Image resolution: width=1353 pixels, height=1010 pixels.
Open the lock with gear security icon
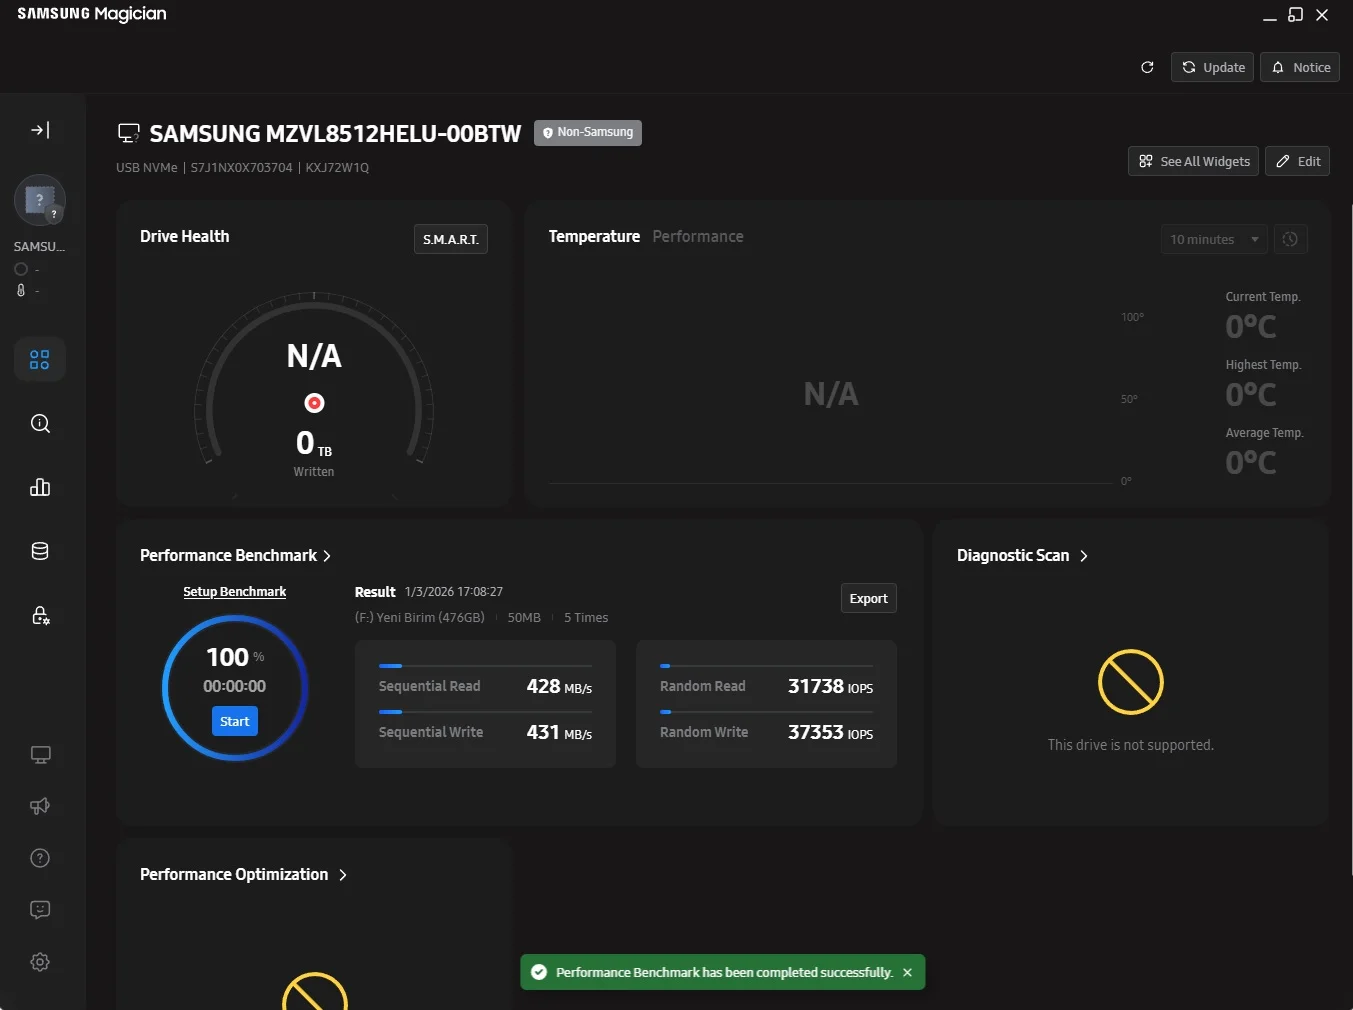click(40, 615)
